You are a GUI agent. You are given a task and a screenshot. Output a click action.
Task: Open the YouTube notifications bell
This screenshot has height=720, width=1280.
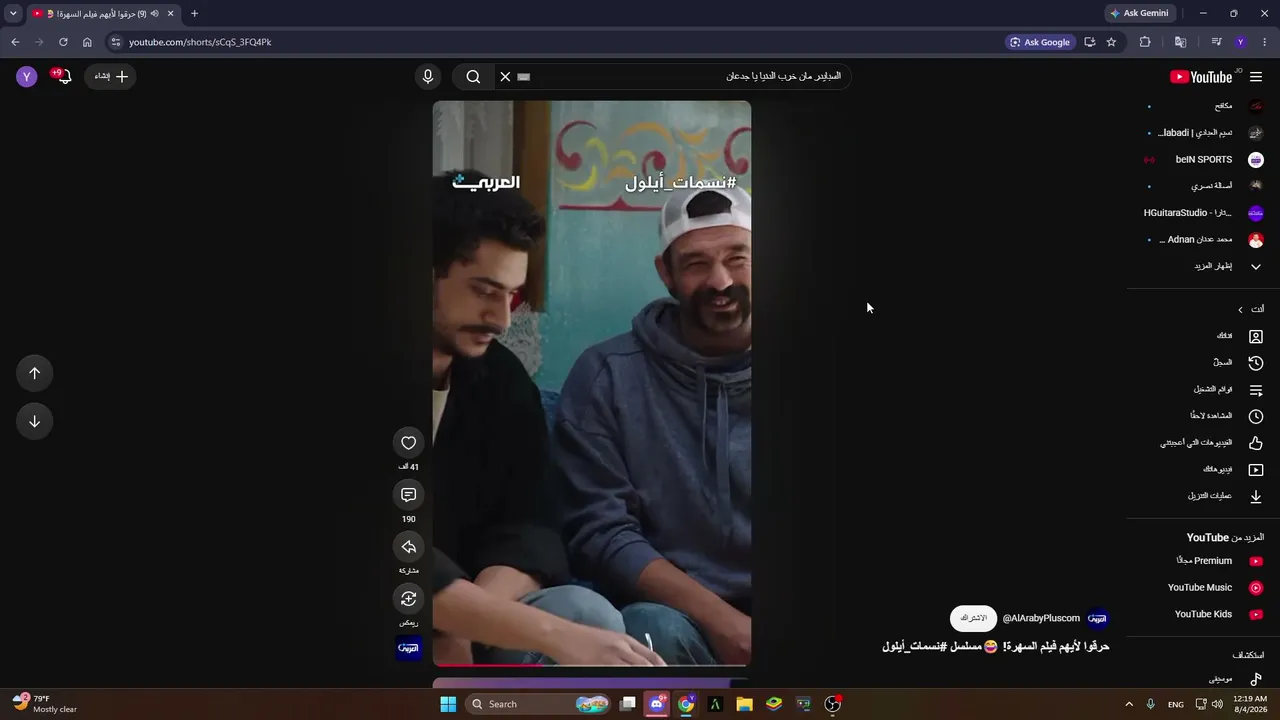pyautogui.click(x=64, y=76)
